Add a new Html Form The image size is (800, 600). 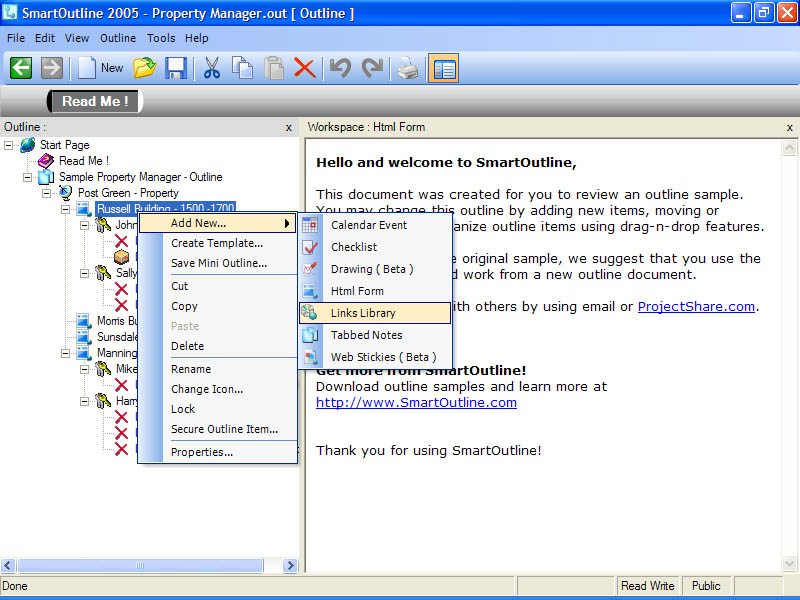[375, 291]
